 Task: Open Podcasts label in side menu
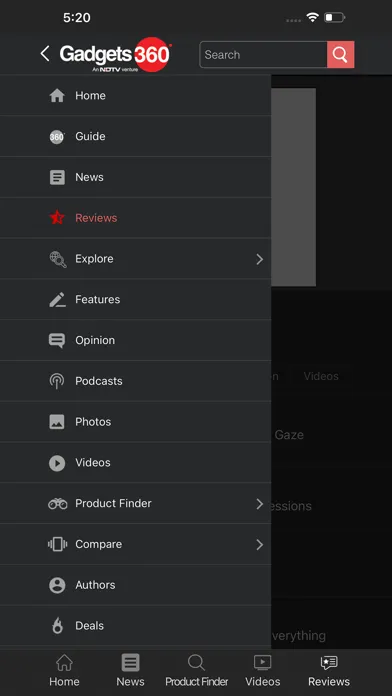[99, 381]
